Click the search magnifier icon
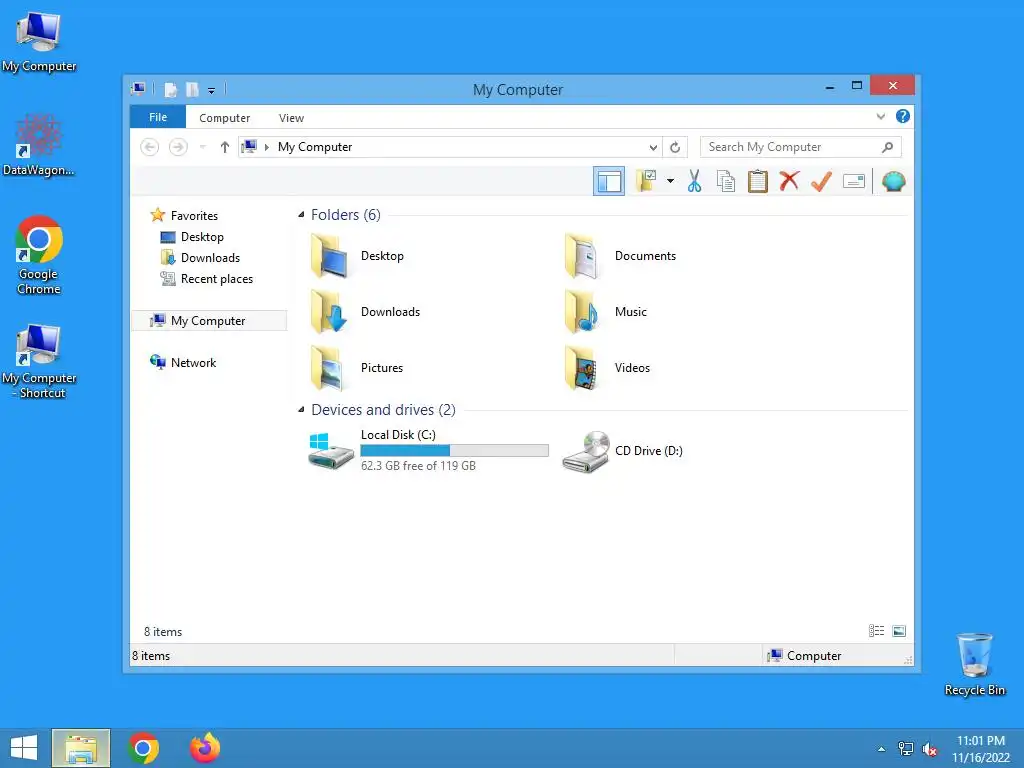The width and height of the screenshot is (1024, 768). [x=887, y=147]
